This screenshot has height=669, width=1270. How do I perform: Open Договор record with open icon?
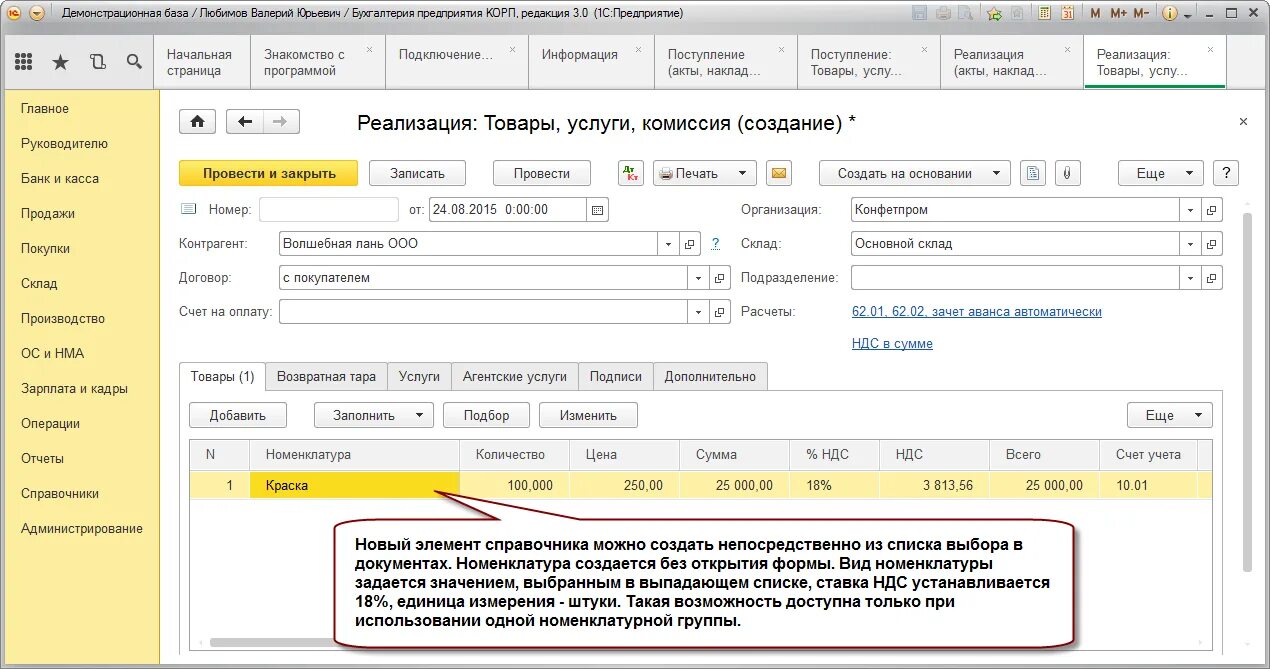click(720, 278)
